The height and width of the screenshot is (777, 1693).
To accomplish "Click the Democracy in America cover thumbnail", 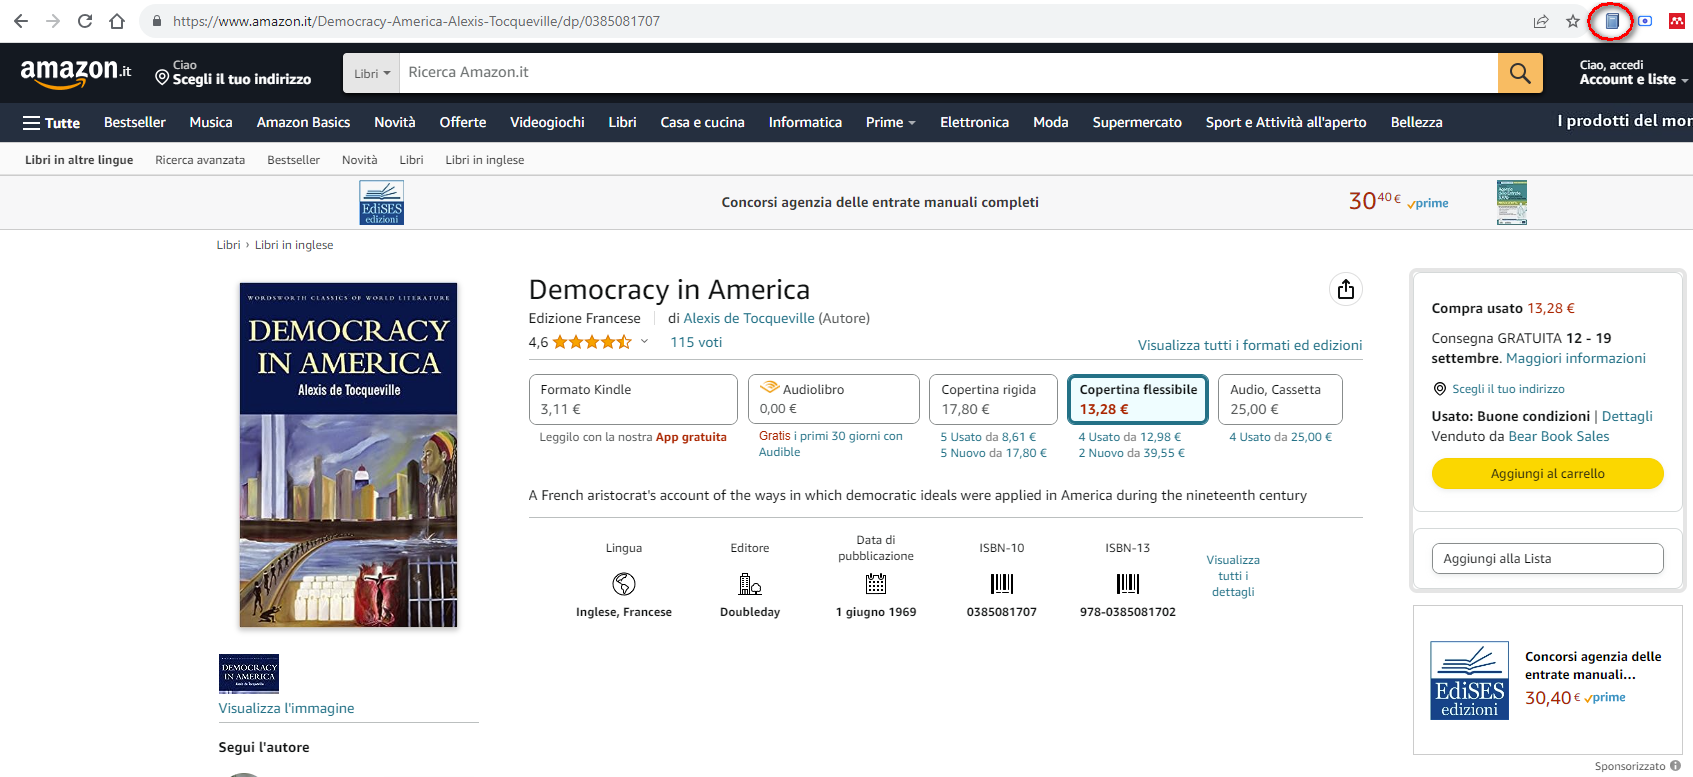I will point(249,673).
